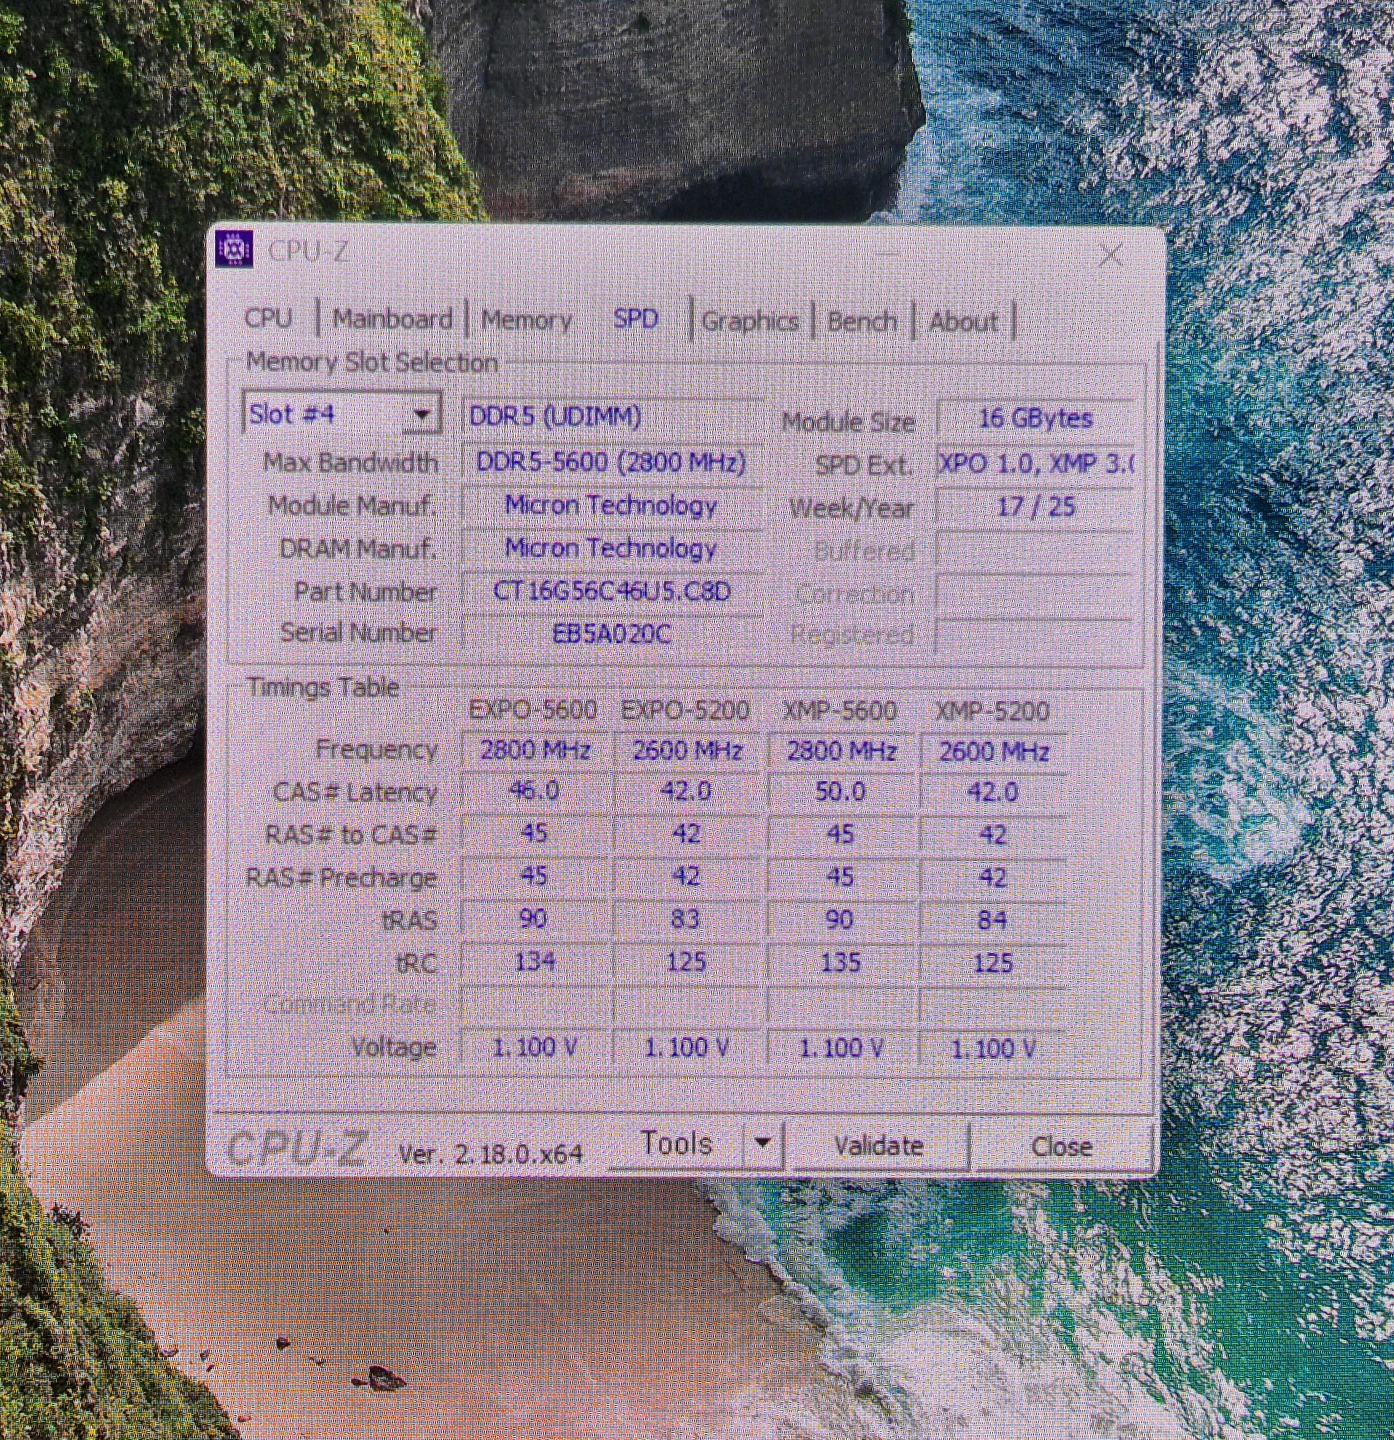Click the EXPO-5200 frequency cell 2600 MHz
Screen dimensions: 1394x1440
pos(687,751)
